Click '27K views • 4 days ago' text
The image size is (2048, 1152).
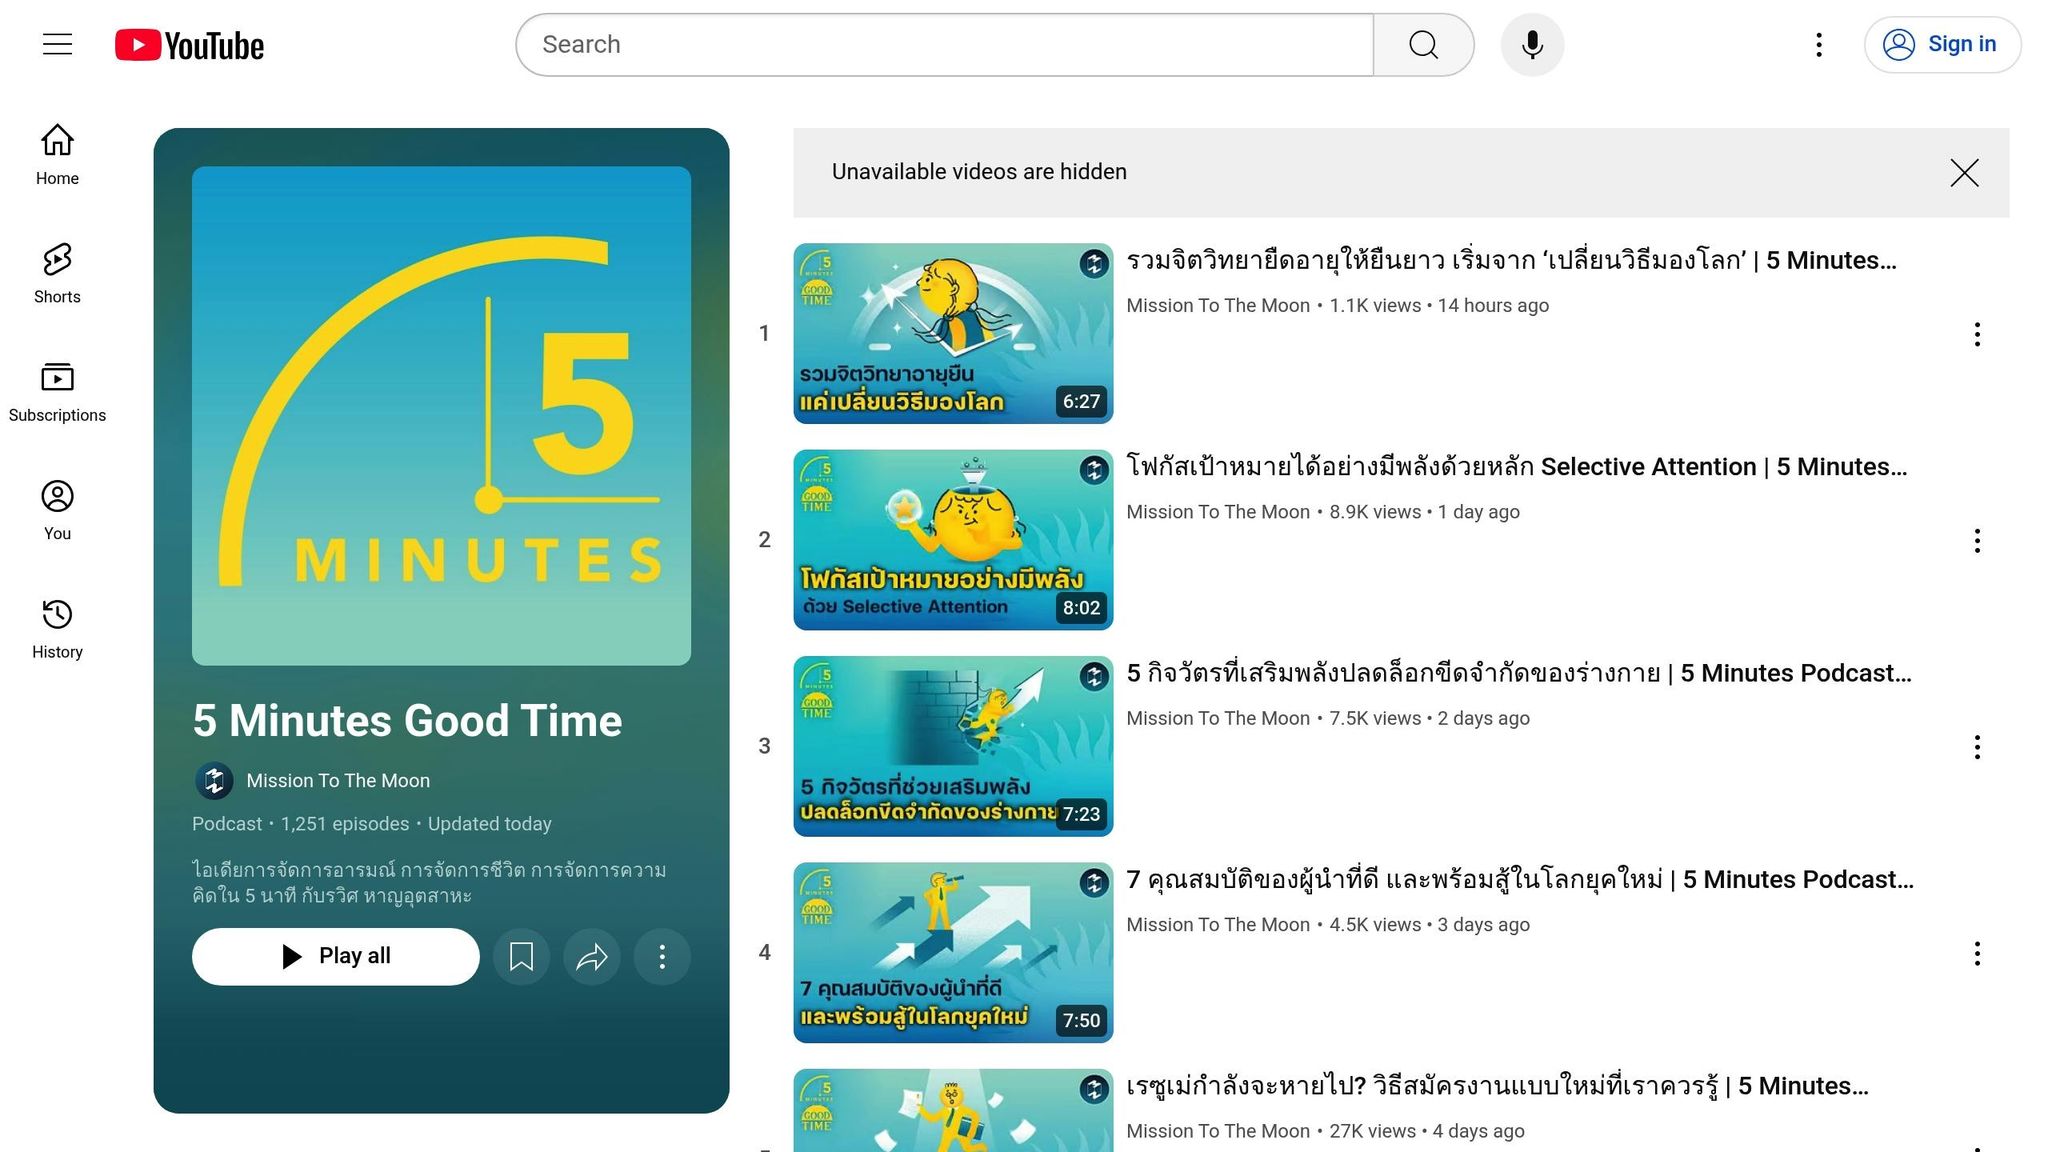coord(1427,1132)
